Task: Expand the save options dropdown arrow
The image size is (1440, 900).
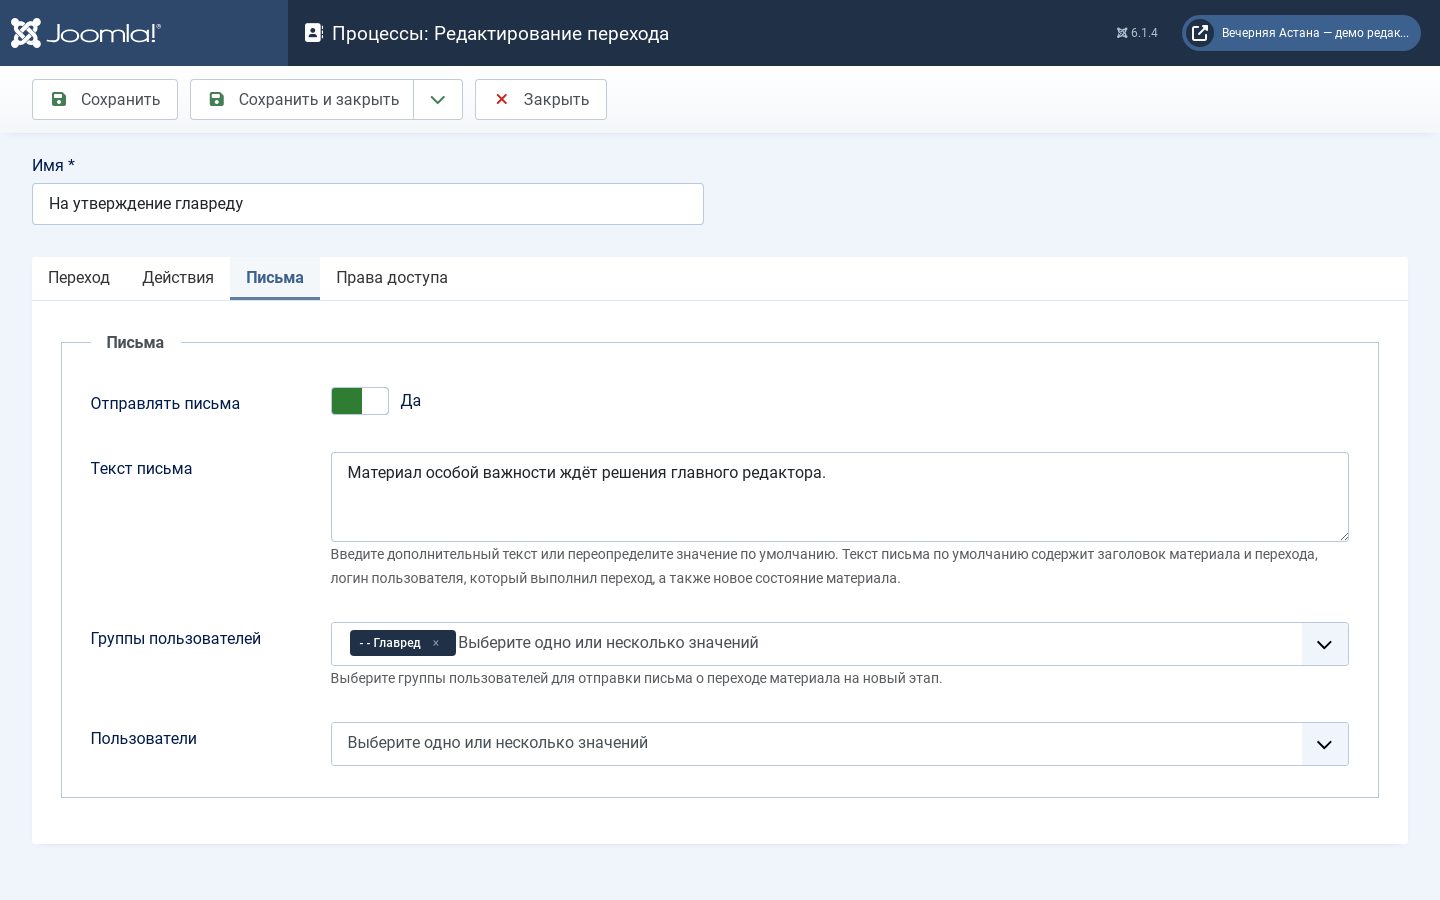Action: 438,100
